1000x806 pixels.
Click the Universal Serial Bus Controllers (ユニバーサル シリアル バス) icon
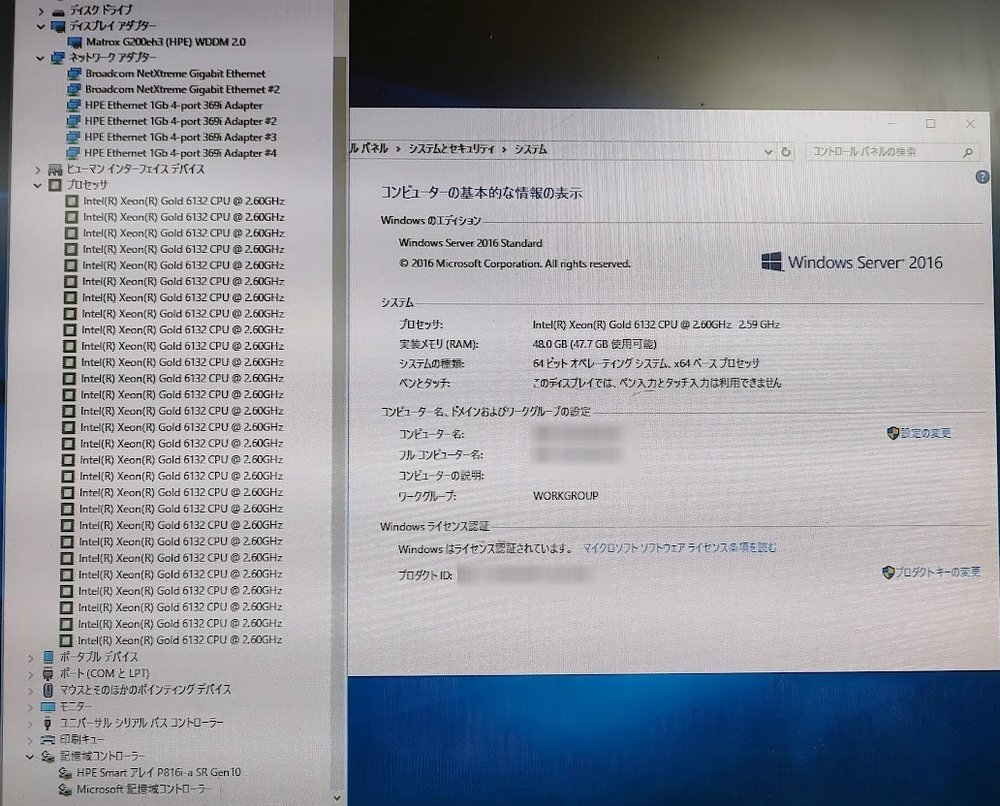[47, 723]
